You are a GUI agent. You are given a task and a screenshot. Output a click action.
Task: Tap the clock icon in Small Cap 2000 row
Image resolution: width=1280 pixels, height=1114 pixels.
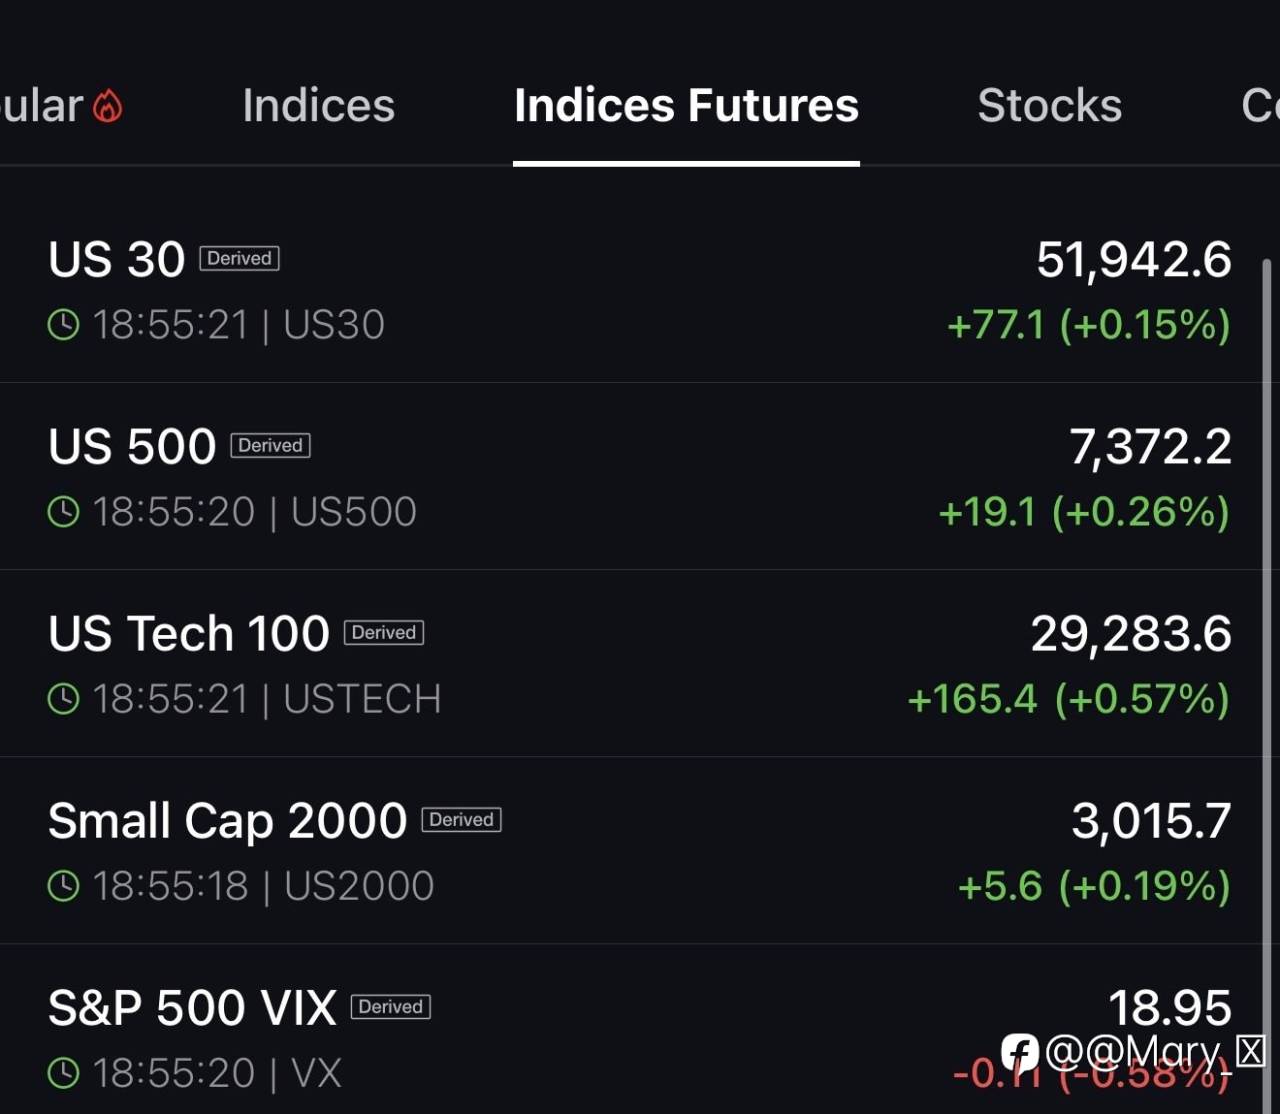(64, 886)
